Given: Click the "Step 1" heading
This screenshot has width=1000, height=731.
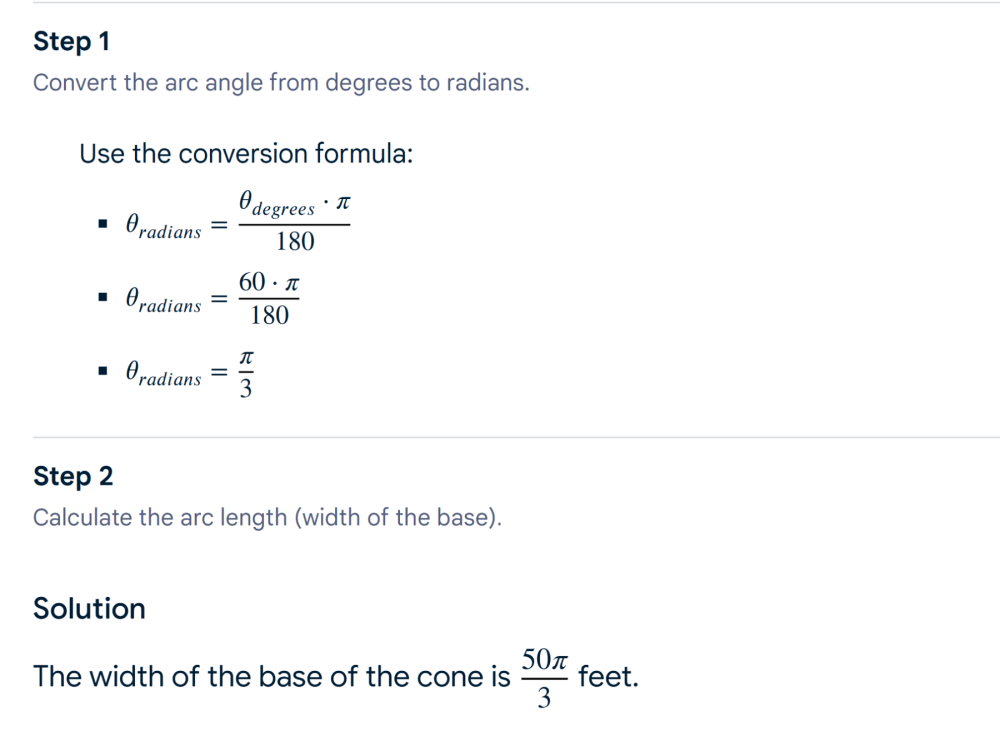Looking at the screenshot, I should [x=71, y=42].
